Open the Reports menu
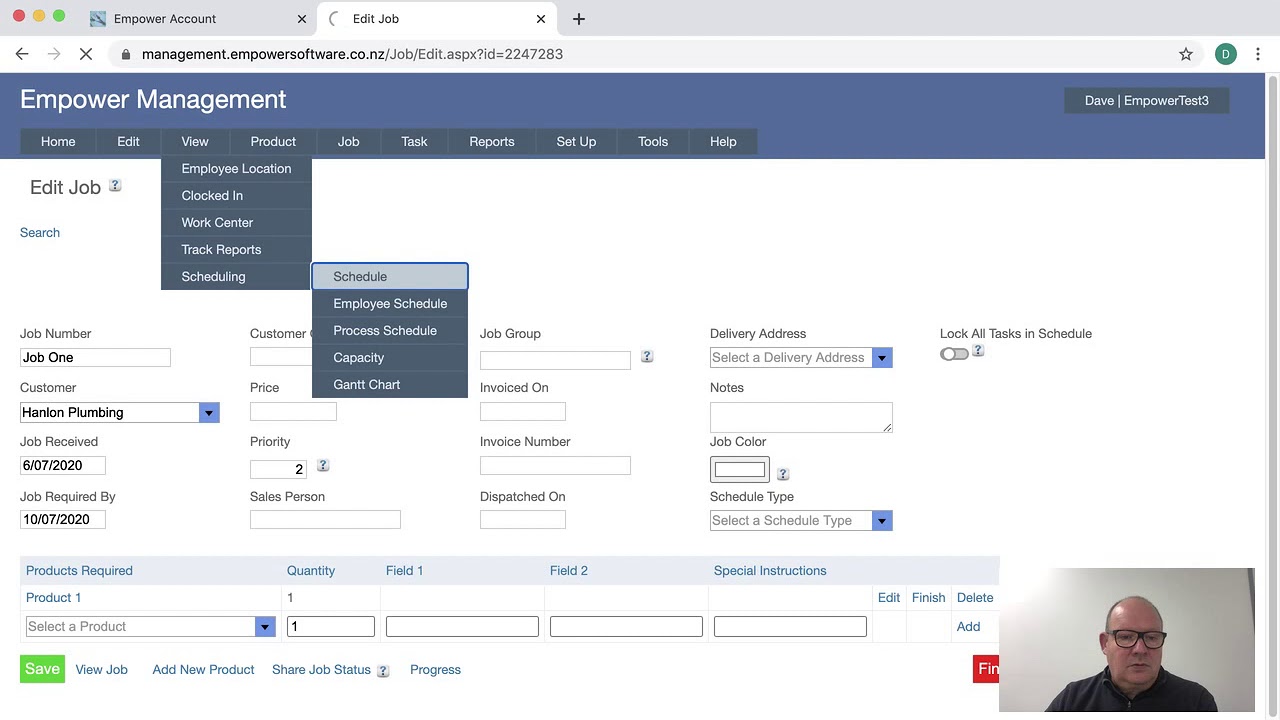This screenshot has height=720, width=1280. 492,142
